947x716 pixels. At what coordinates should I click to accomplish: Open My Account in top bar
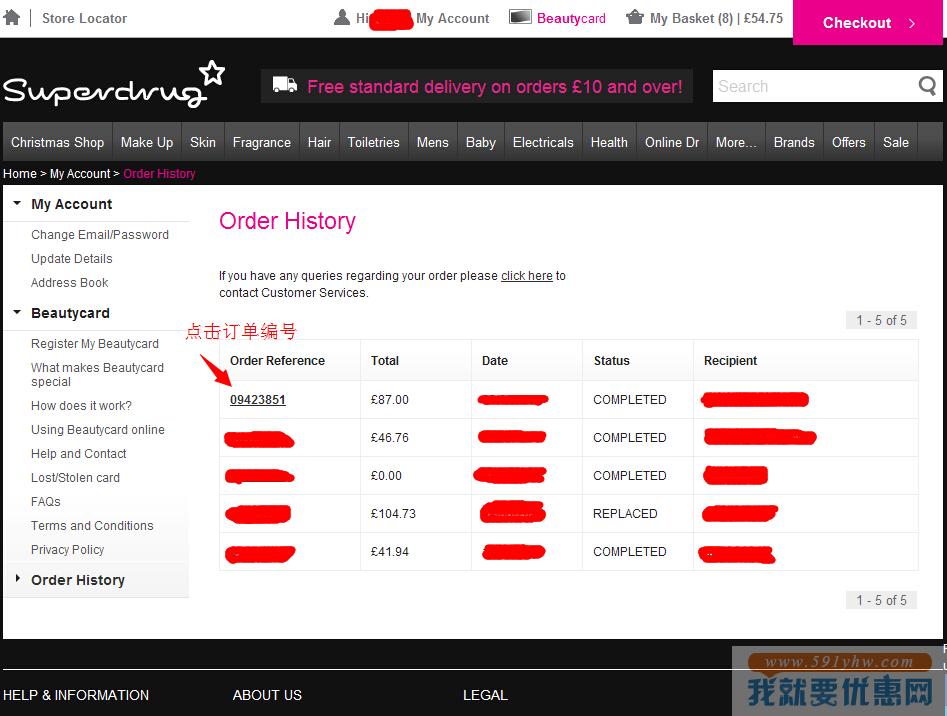[x=452, y=19]
